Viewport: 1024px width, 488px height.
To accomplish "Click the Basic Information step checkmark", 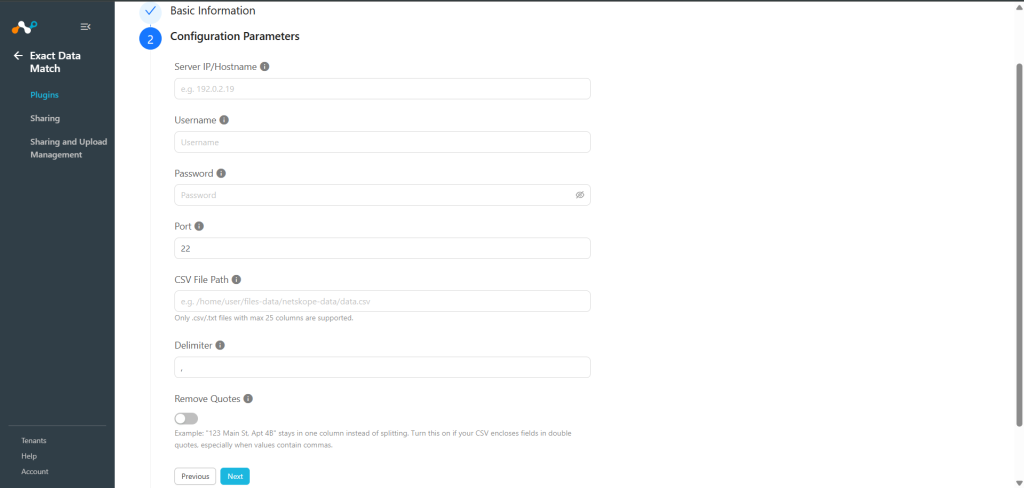I will 150,11.
